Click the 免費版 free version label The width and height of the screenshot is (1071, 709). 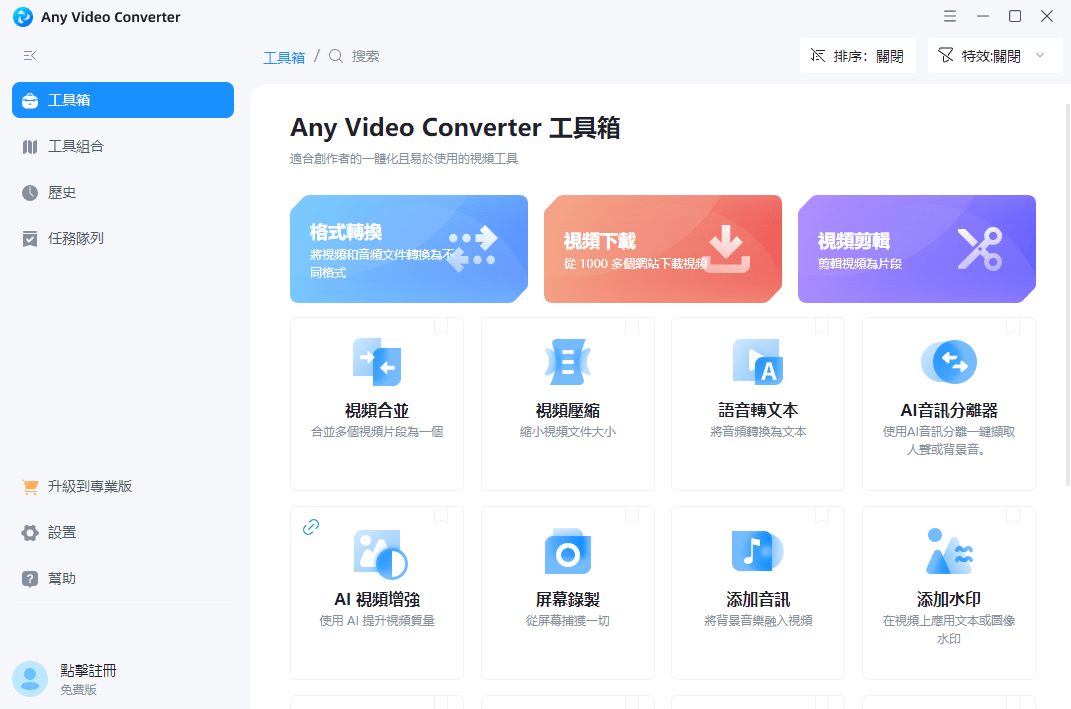(79, 690)
